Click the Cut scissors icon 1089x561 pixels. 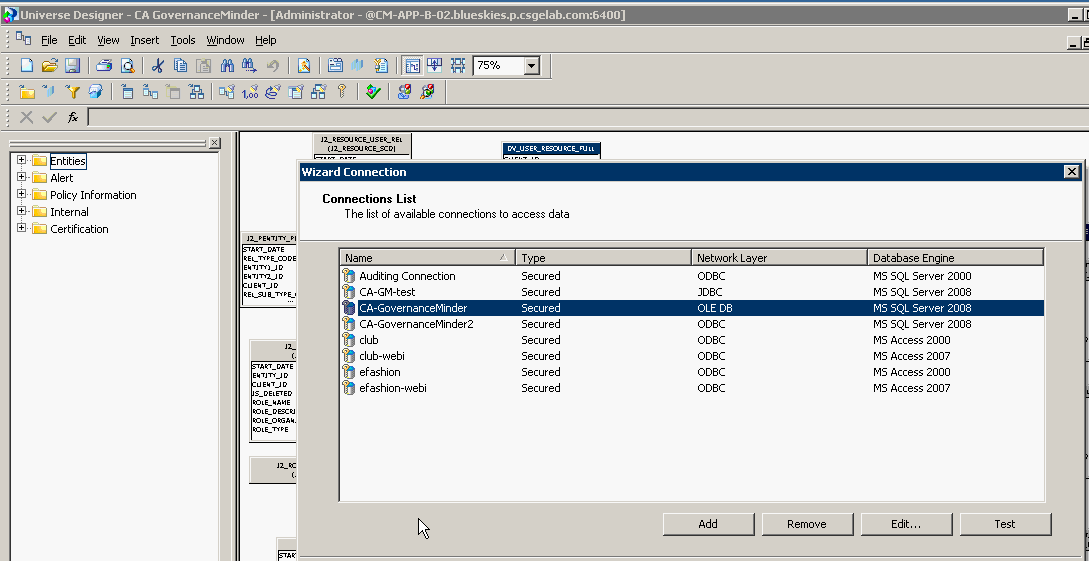pos(157,66)
